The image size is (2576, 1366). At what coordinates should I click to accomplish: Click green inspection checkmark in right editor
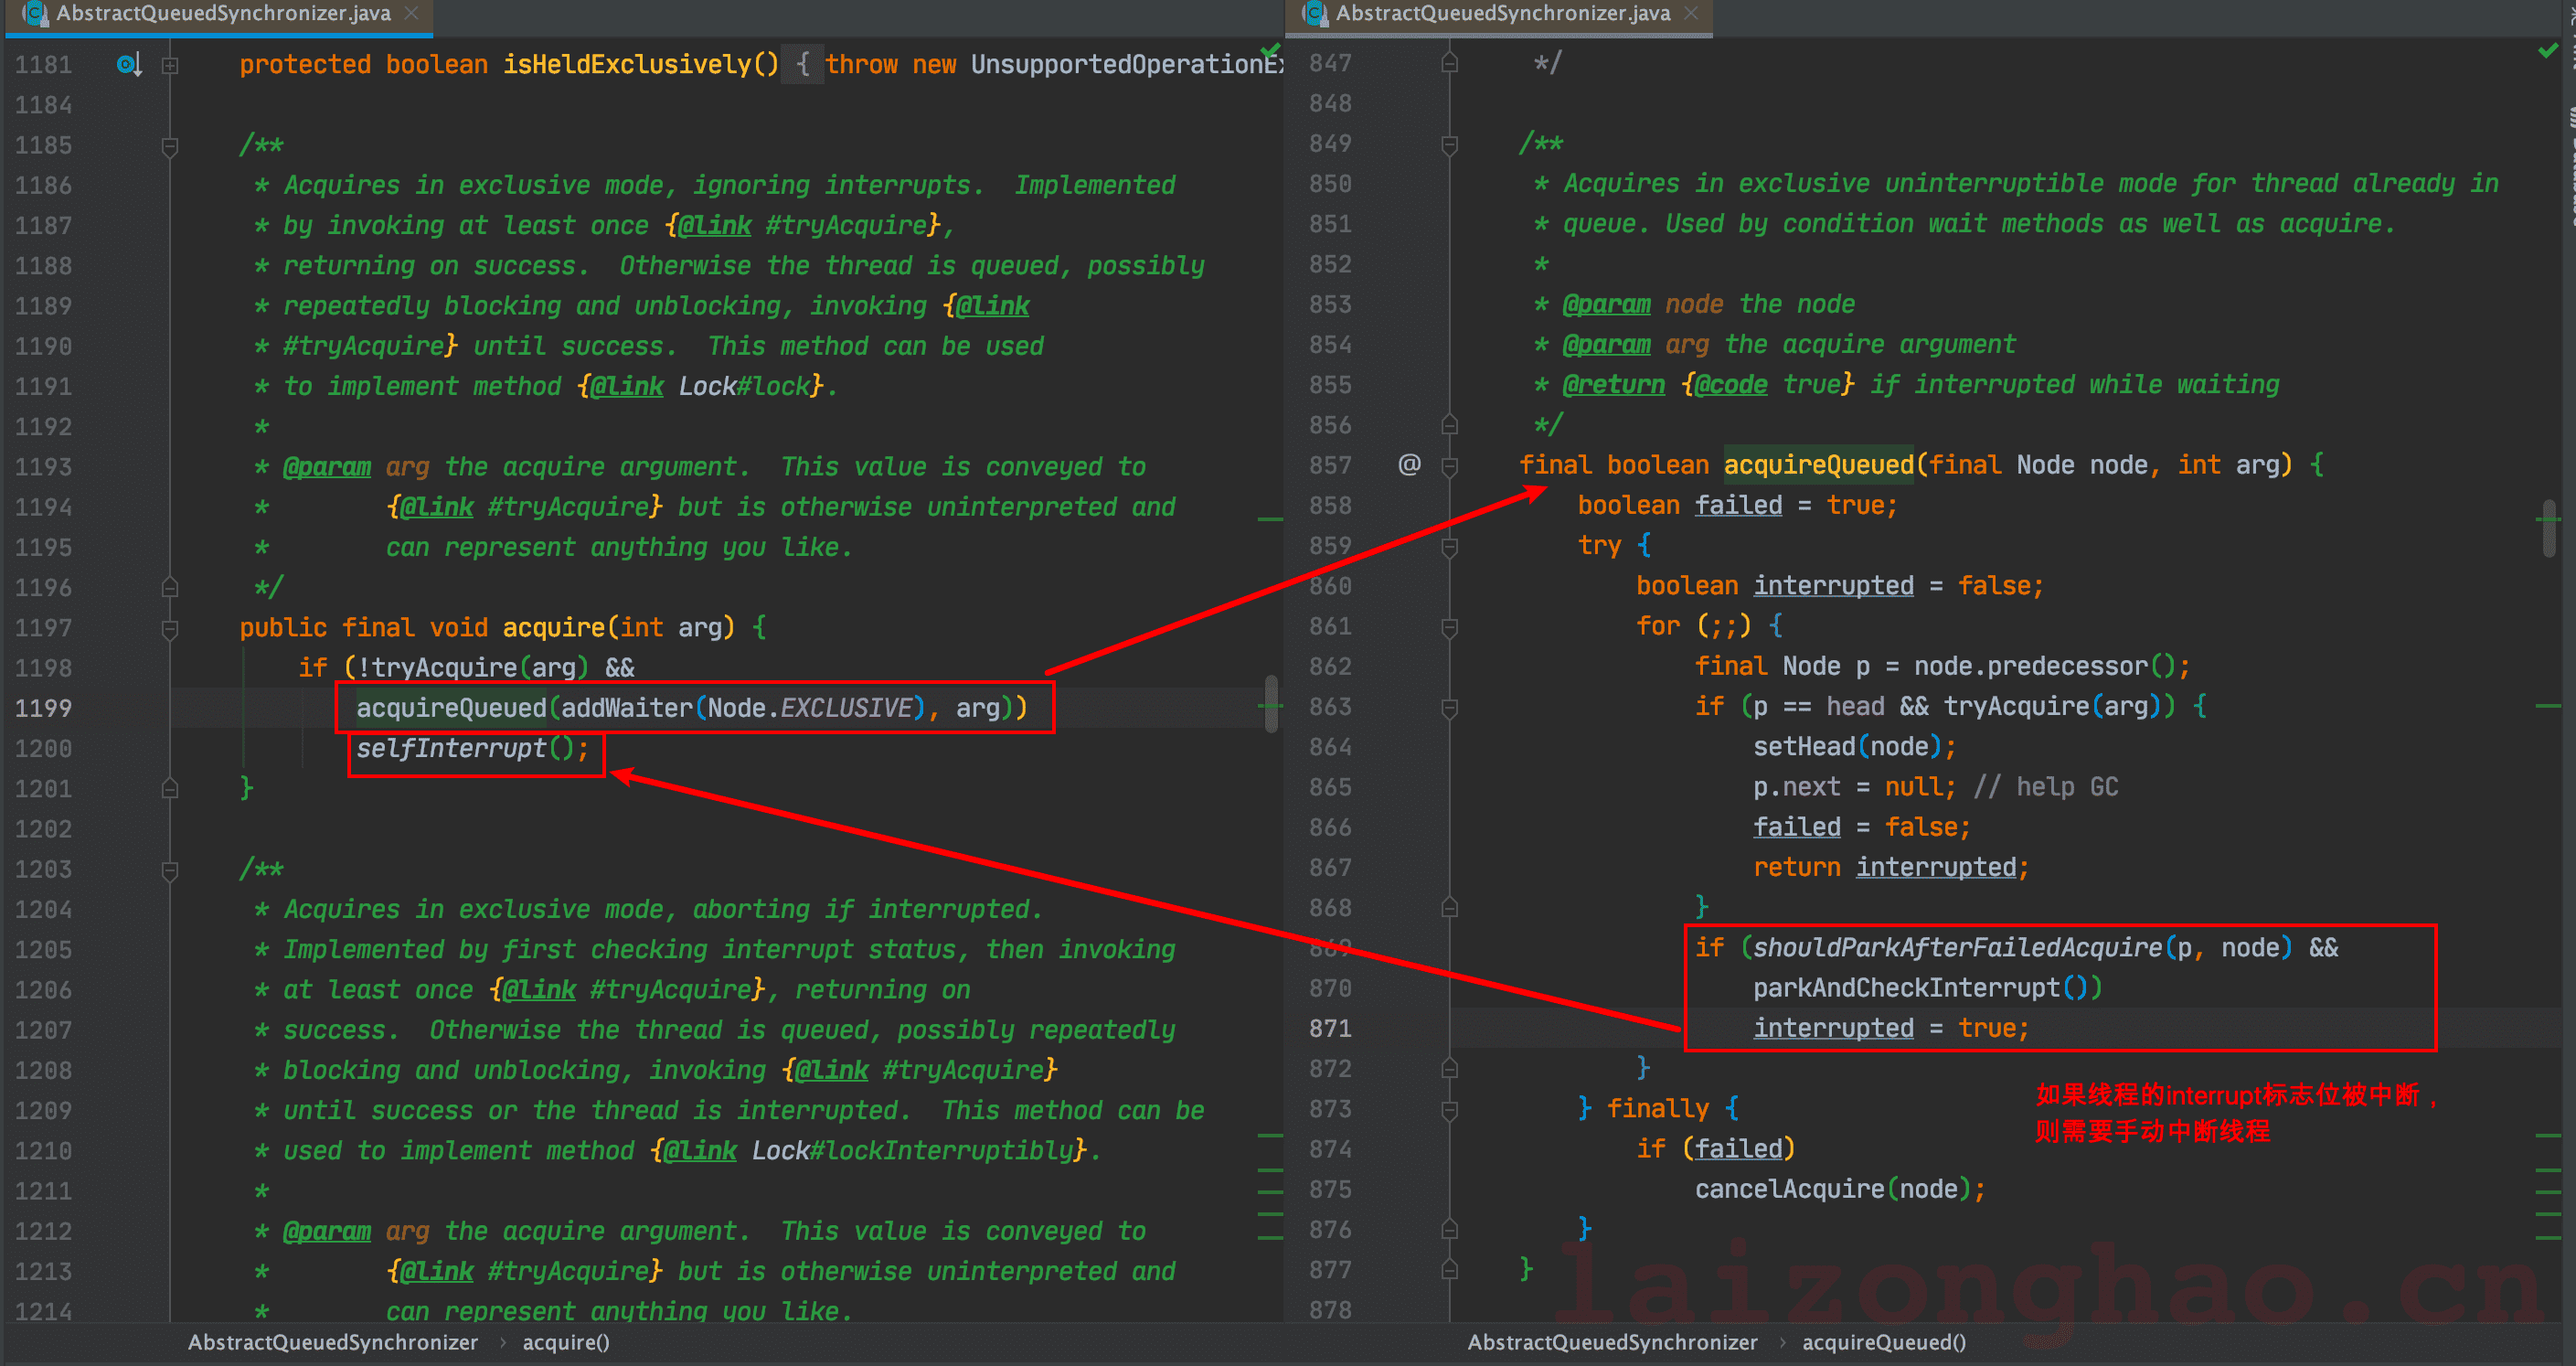click(x=2548, y=50)
